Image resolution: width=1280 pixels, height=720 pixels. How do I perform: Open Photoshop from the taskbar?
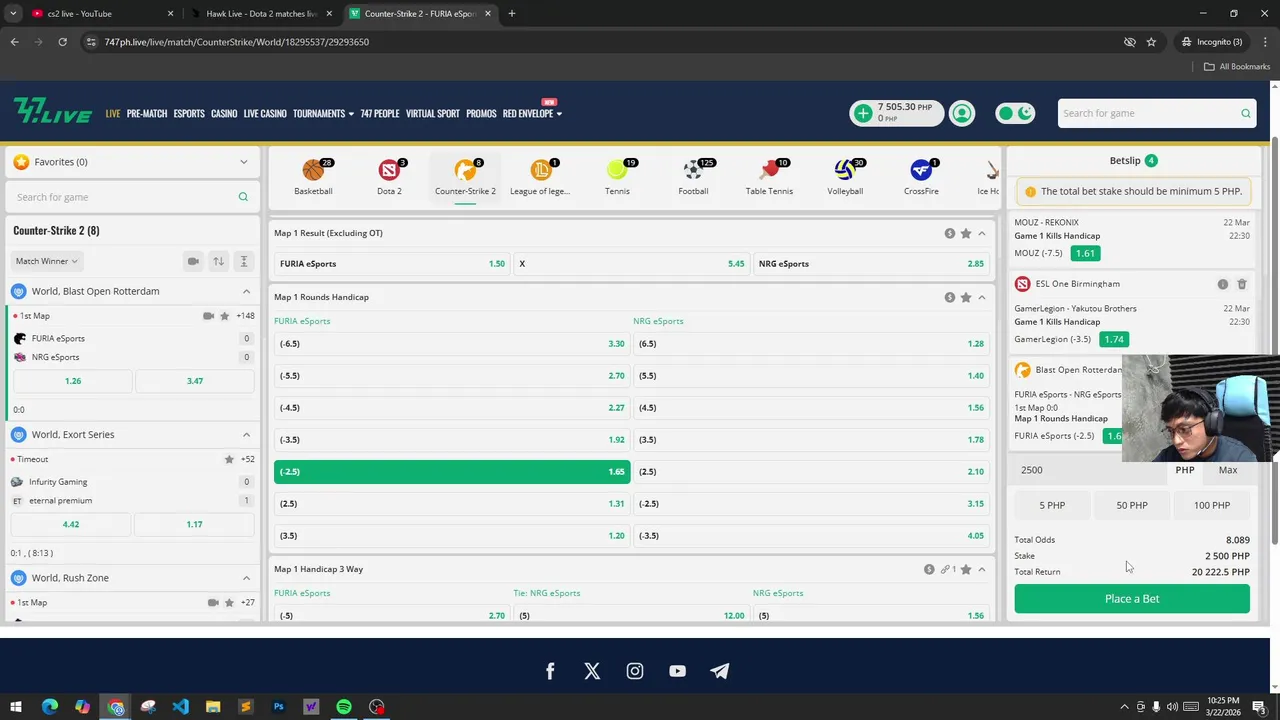[x=278, y=707]
